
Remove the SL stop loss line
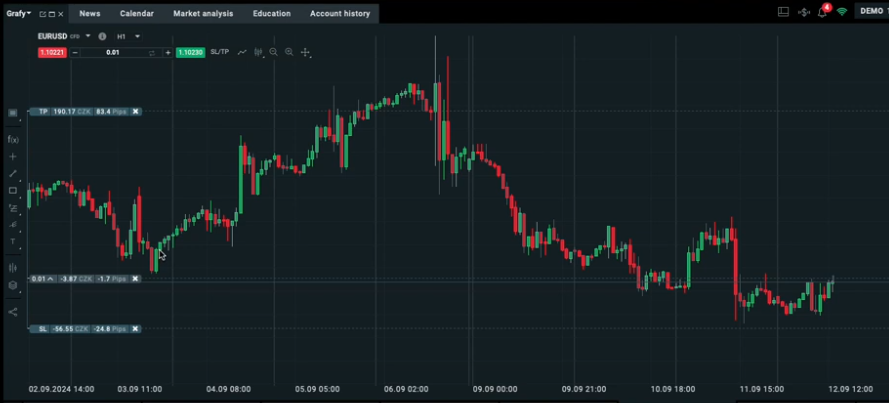click(136, 329)
